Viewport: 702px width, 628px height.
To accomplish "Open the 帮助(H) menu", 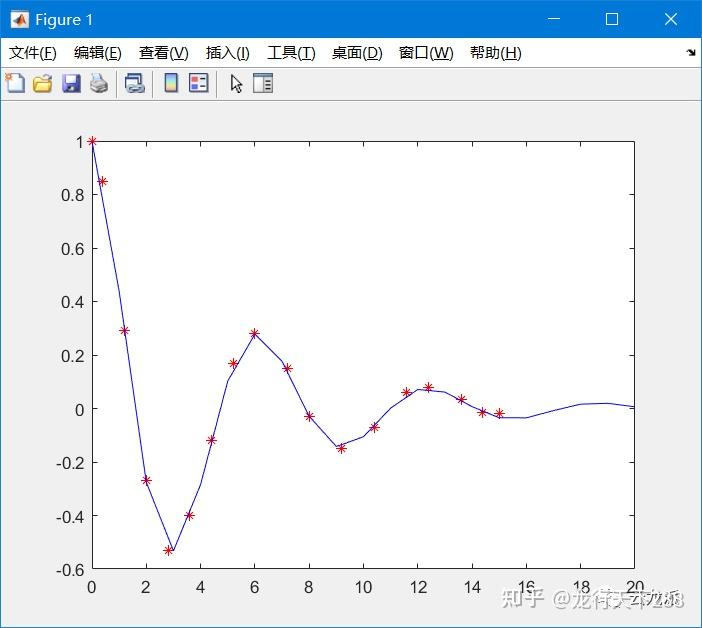I will 496,53.
